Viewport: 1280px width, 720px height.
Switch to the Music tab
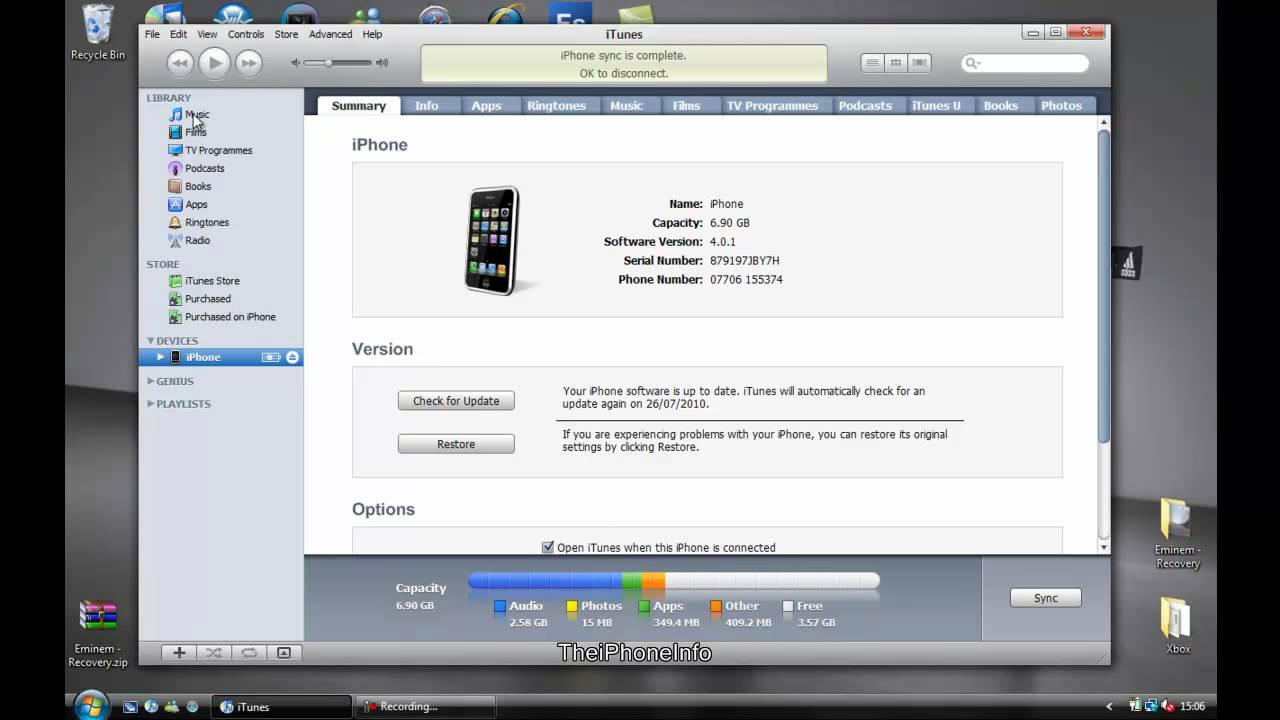tap(627, 105)
